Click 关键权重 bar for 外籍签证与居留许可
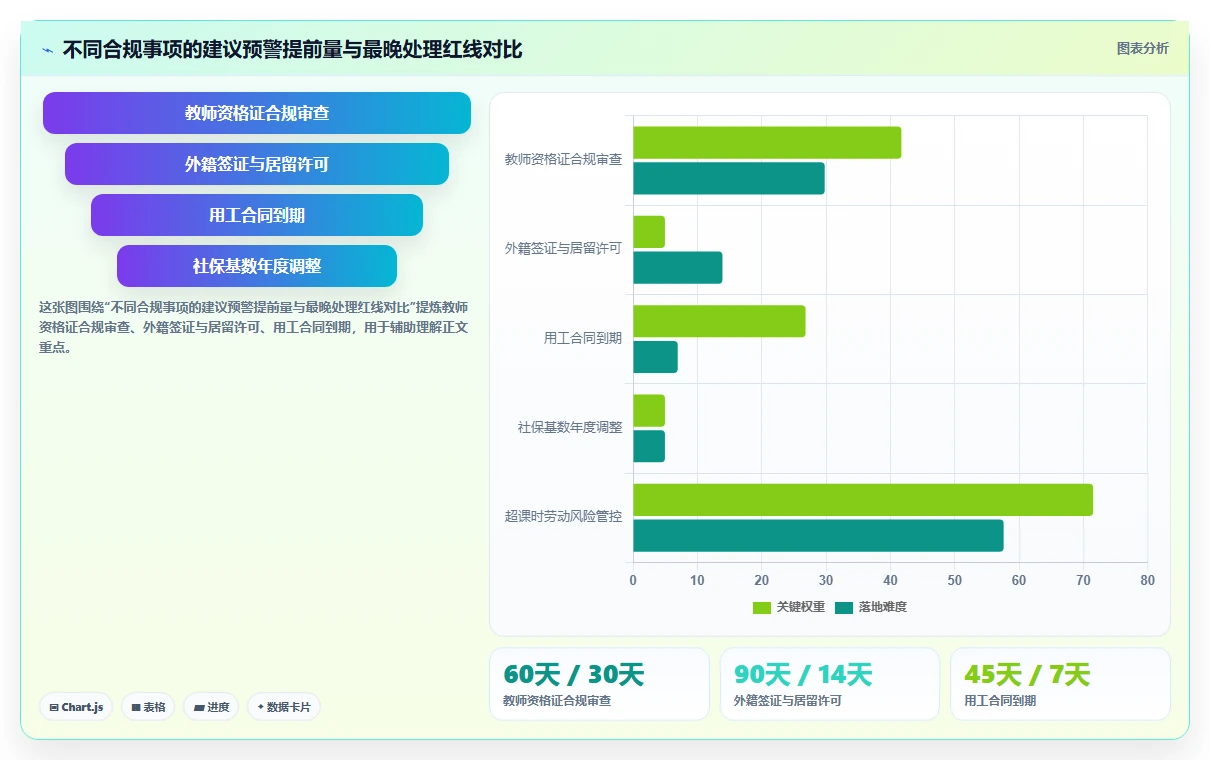This screenshot has width=1210, height=760. [x=649, y=232]
